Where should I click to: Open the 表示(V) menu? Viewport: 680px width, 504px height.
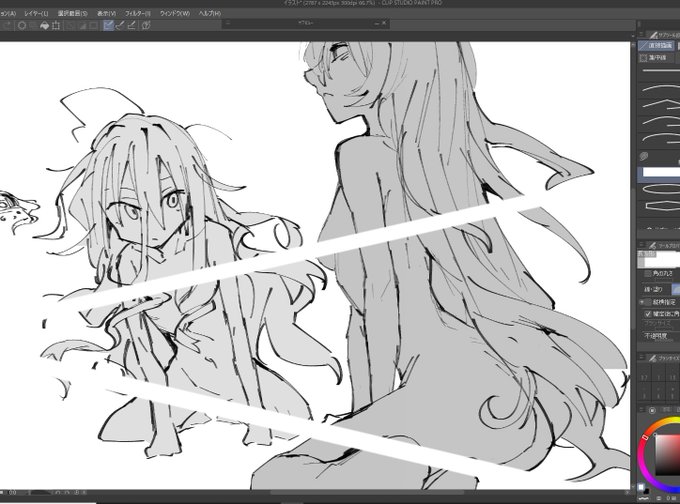pyautogui.click(x=106, y=13)
